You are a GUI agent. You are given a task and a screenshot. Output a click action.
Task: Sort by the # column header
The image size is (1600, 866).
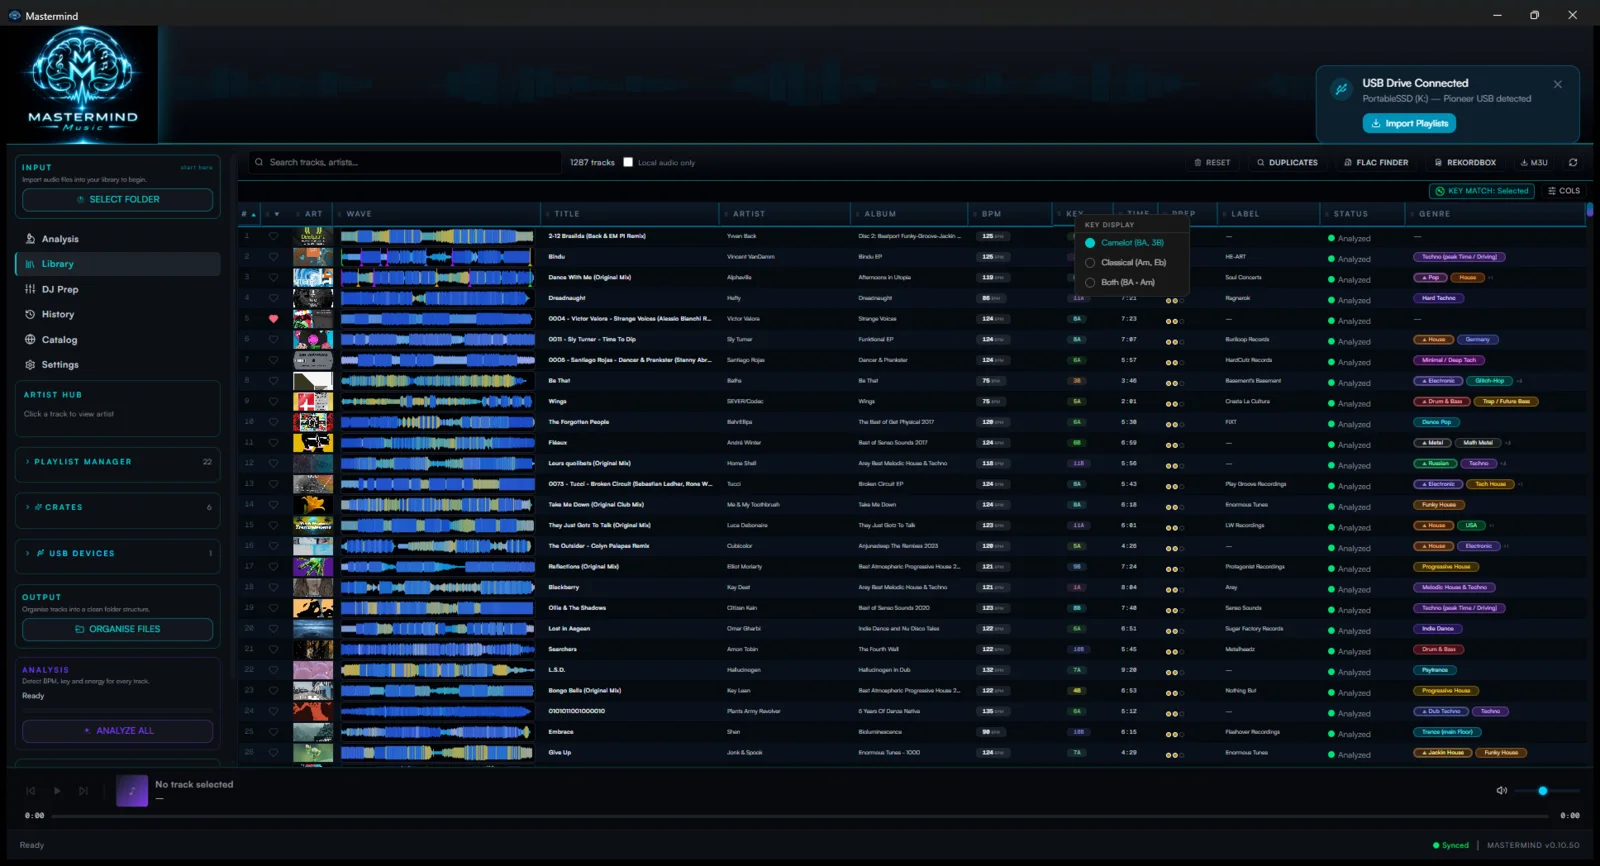click(248, 214)
